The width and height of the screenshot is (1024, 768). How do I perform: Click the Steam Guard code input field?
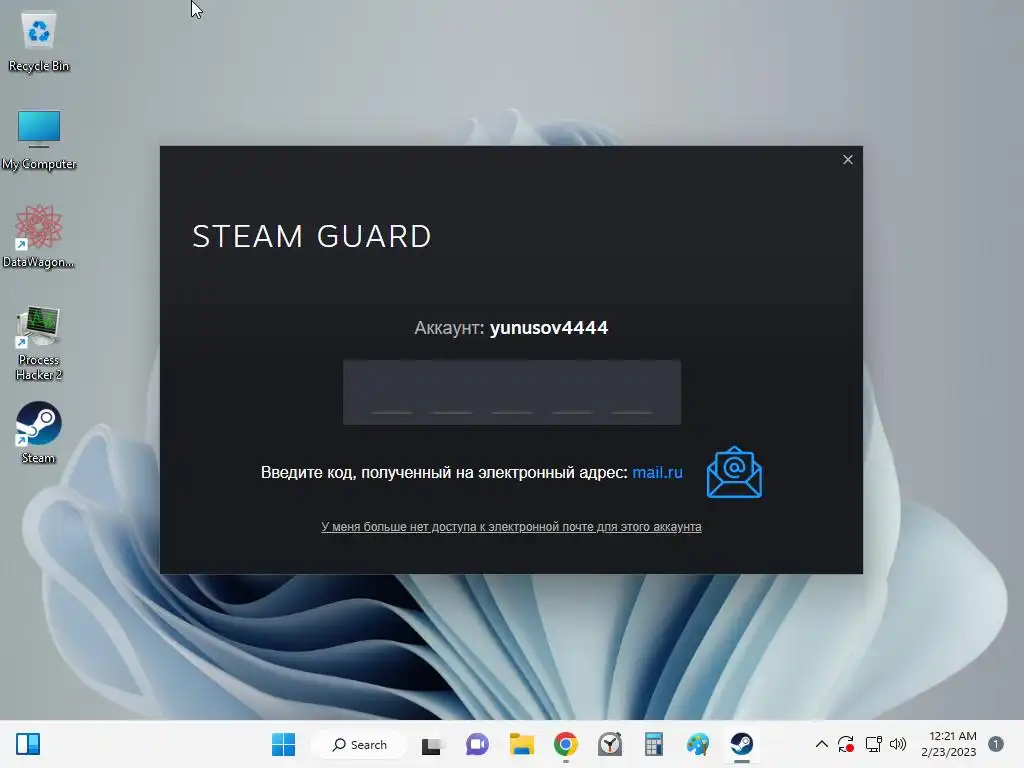tap(512, 392)
